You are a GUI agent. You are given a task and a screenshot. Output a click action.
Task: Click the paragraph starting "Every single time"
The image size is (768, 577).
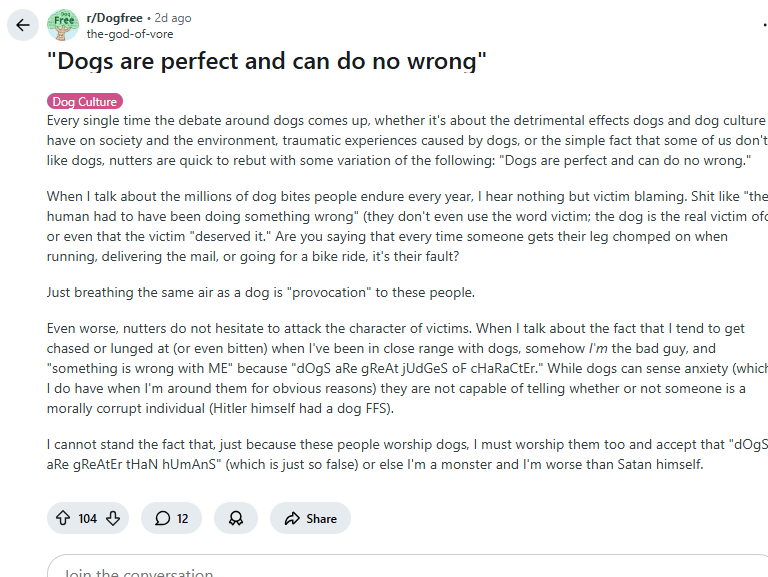(400, 141)
